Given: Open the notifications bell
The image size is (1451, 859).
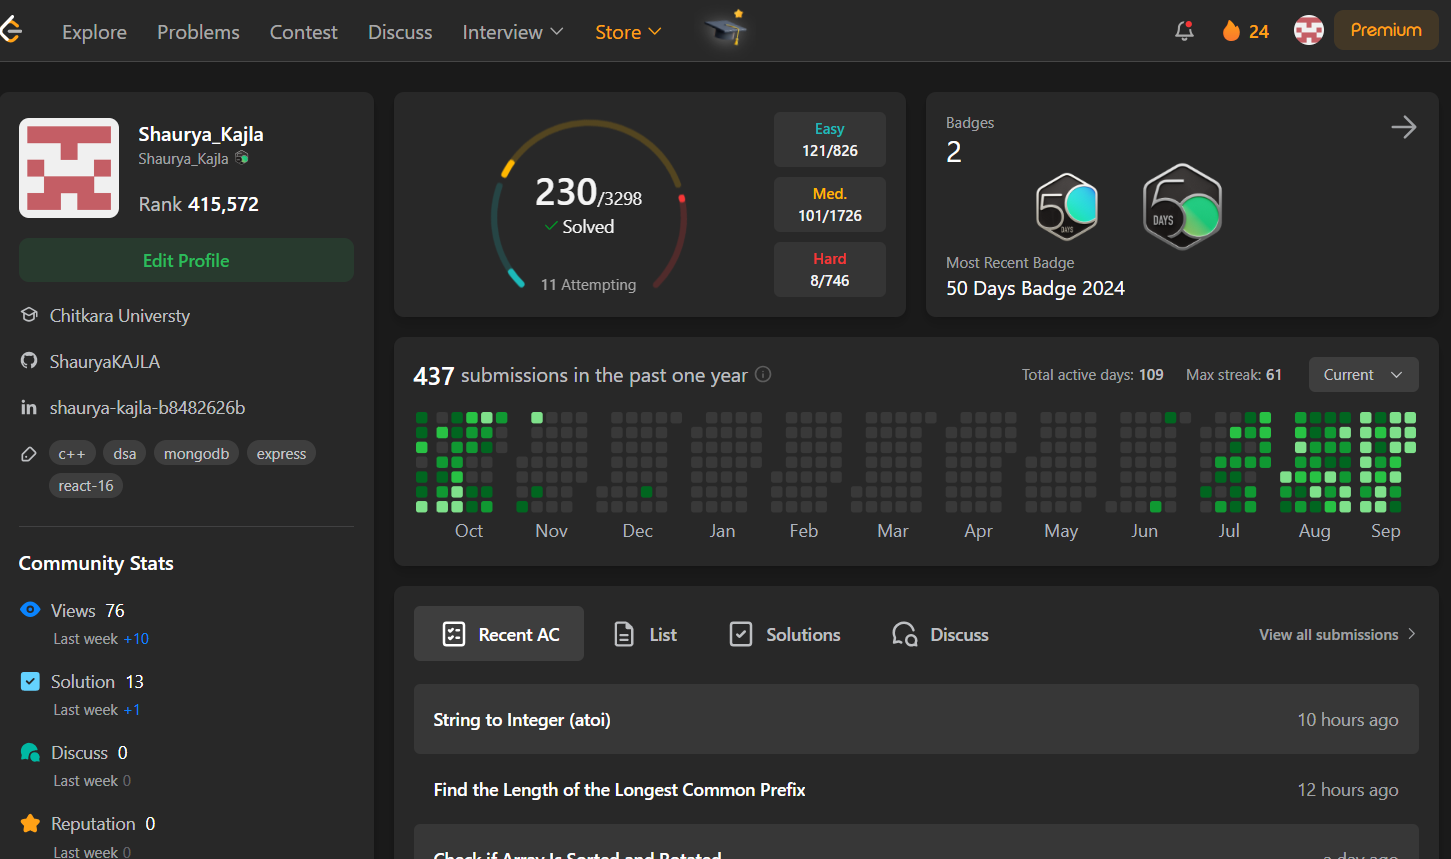Looking at the screenshot, I should click(x=1184, y=31).
